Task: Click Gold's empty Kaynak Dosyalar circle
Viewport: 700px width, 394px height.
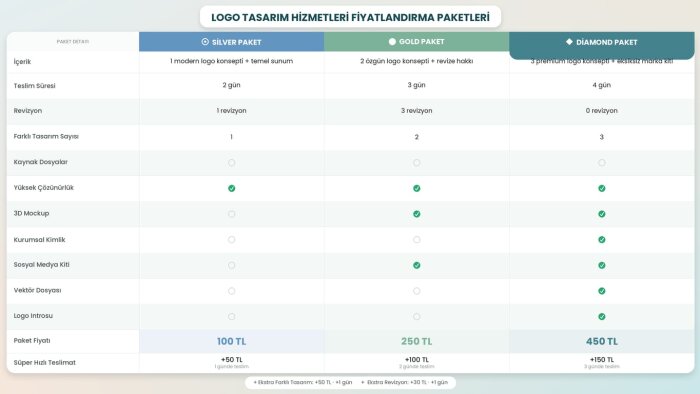Action: tap(417, 163)
